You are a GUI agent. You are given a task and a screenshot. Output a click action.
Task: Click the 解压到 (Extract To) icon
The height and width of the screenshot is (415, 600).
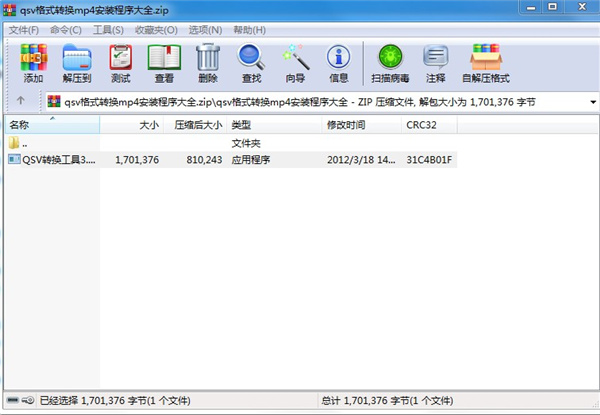(x=76, y=62)
